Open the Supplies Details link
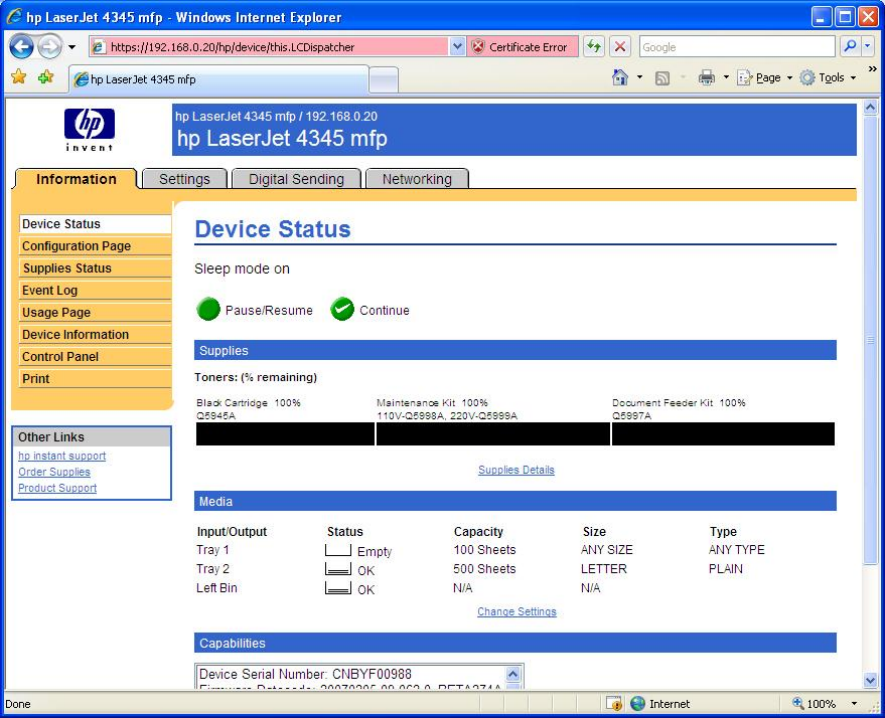The height and width of the screenshot is (718, 885). click(516, 470)
